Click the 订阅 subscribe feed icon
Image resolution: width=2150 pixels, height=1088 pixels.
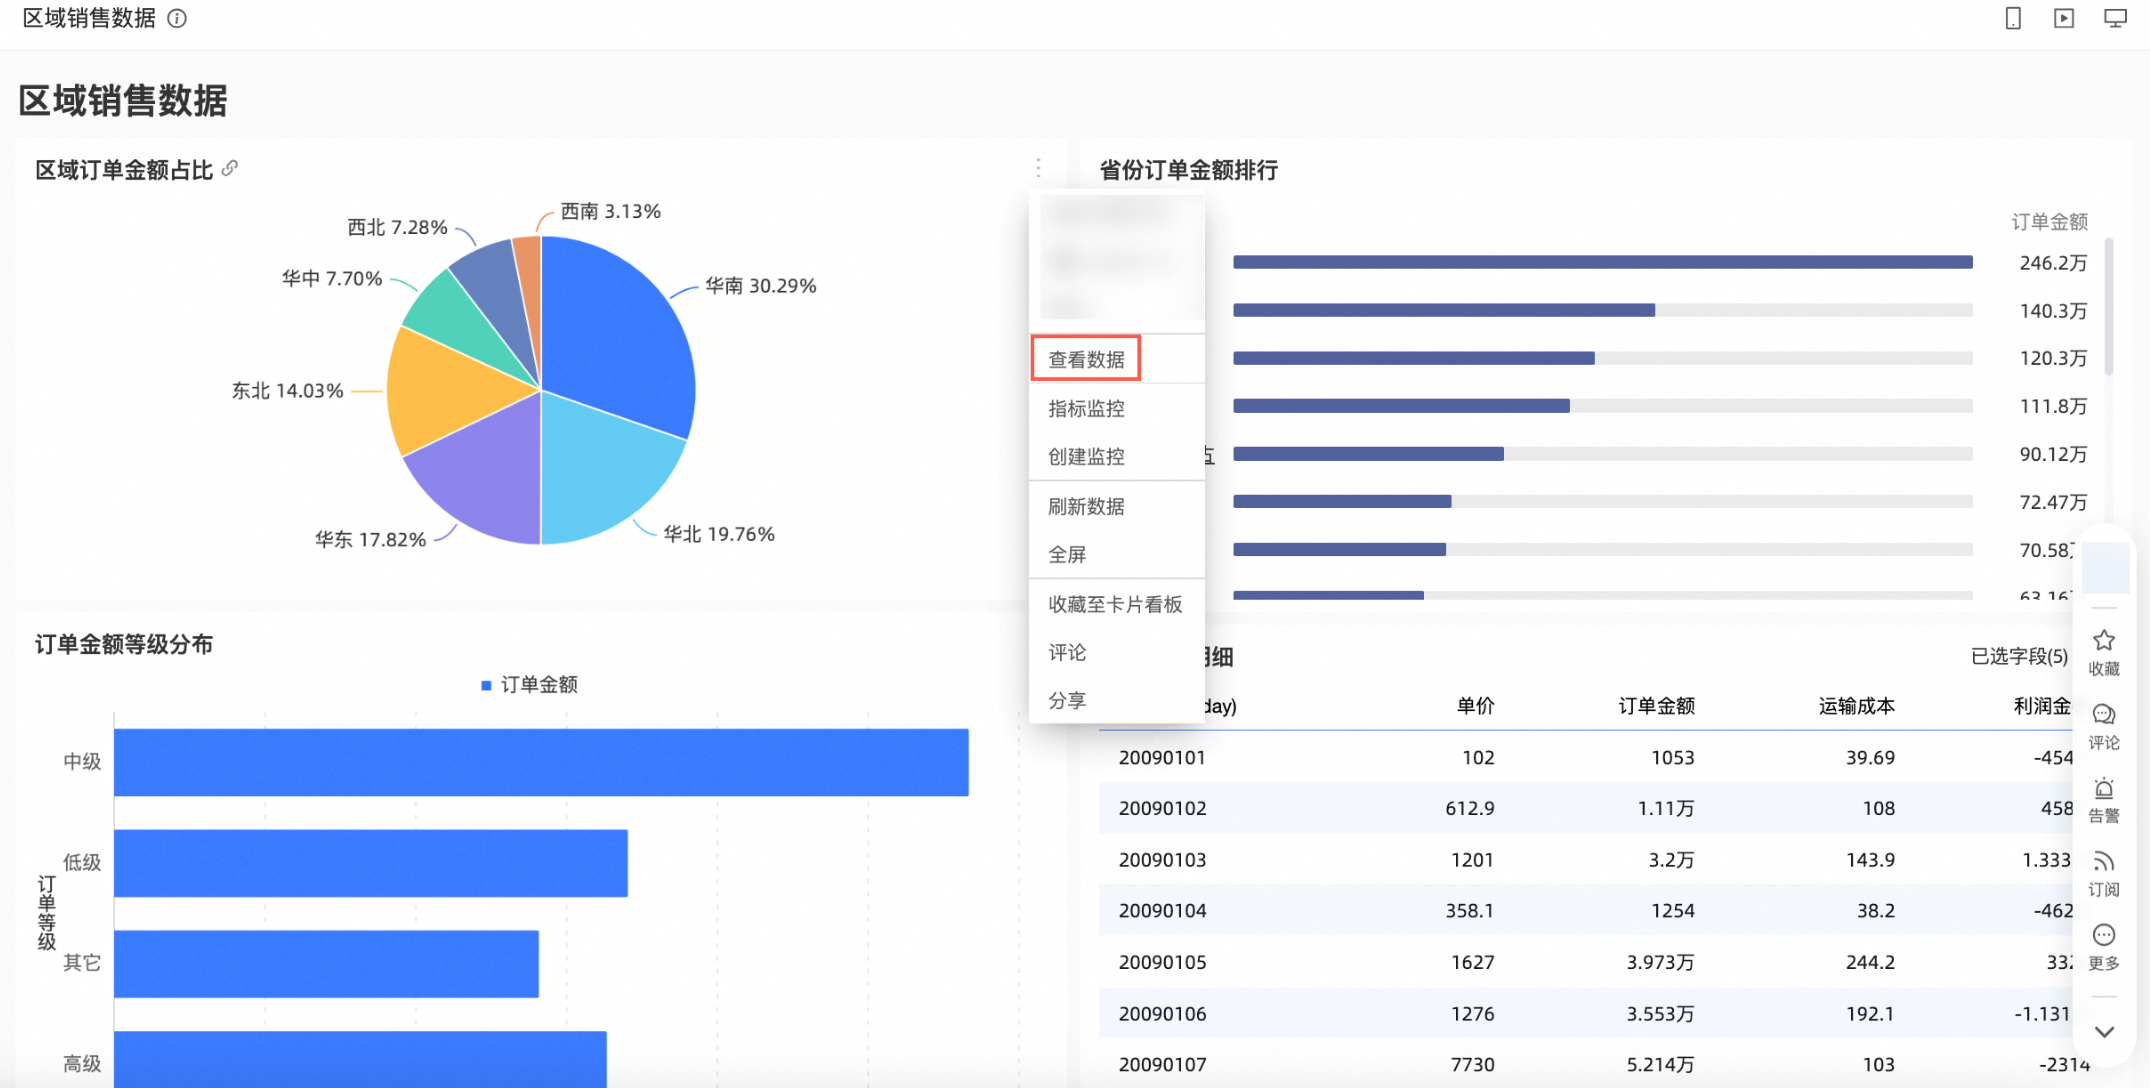(x=2104, y=862)
